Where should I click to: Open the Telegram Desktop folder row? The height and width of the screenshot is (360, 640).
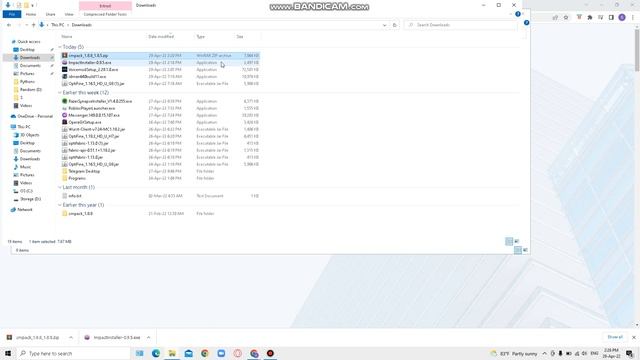(x=160, y=171)
